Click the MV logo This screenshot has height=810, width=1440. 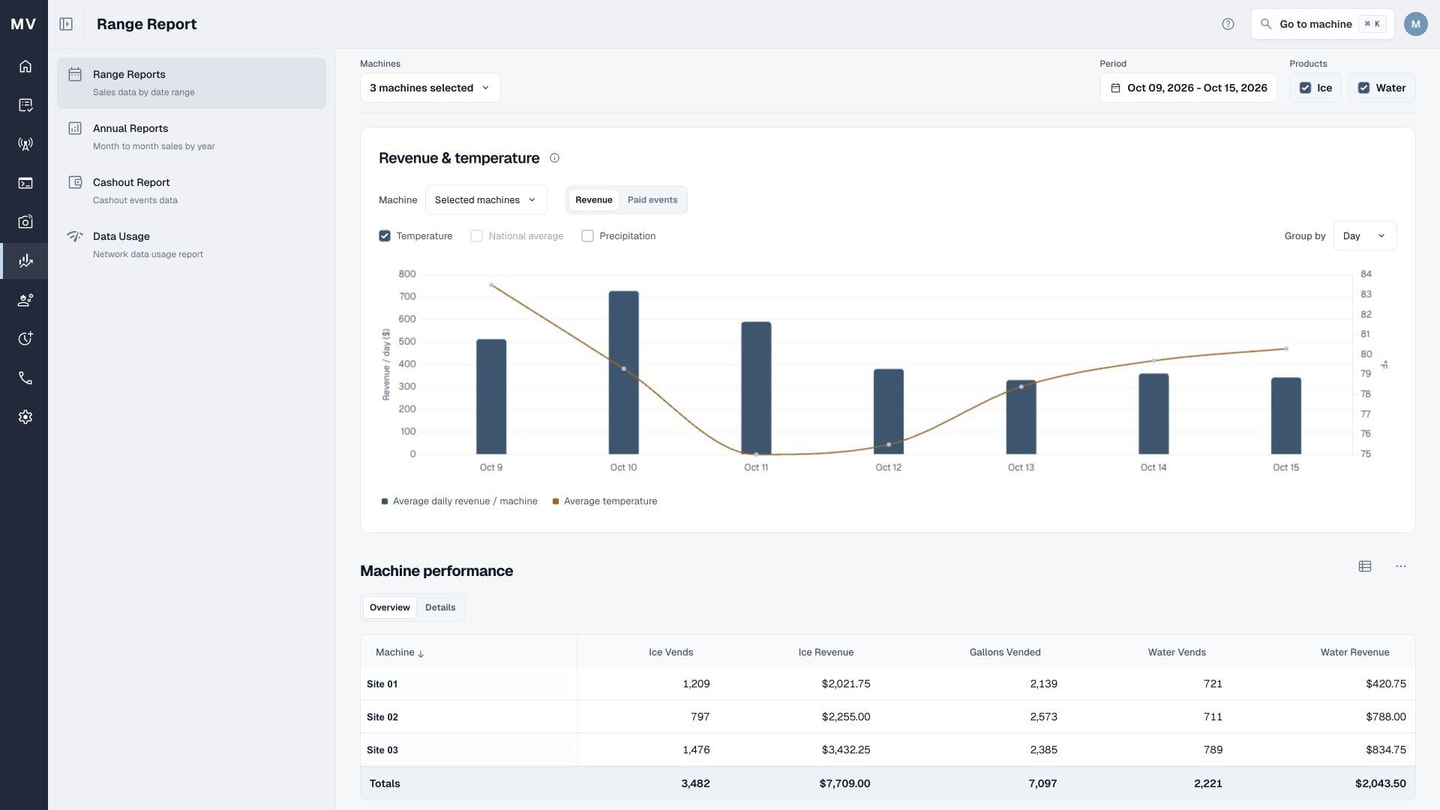coord(23,24)
